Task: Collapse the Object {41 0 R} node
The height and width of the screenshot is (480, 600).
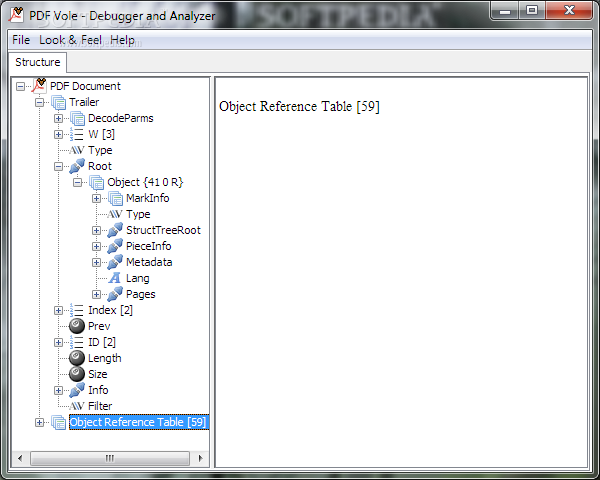Action: point(77,183)
